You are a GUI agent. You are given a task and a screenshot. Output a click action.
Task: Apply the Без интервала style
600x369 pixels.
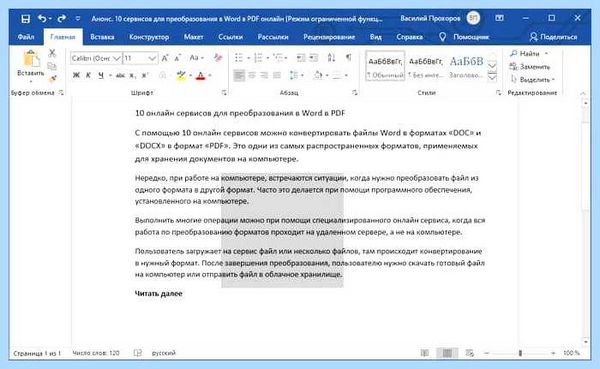(426, 66)
